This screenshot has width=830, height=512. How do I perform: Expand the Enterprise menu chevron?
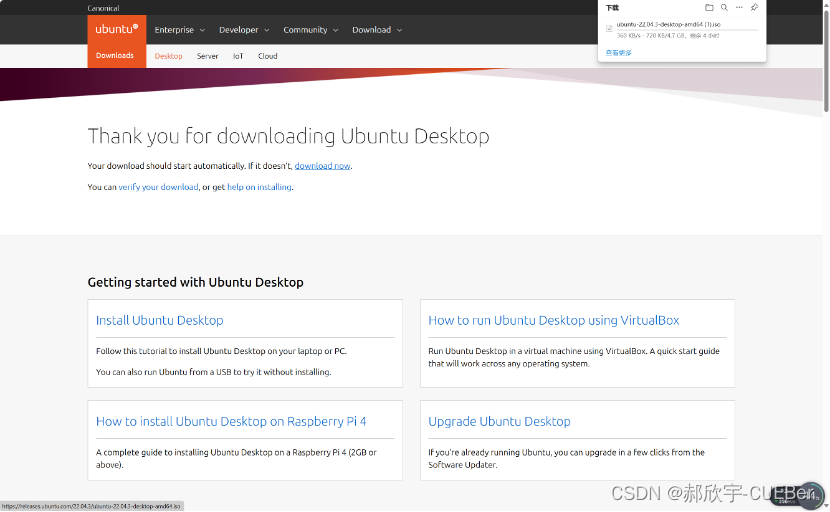(202, 30)
